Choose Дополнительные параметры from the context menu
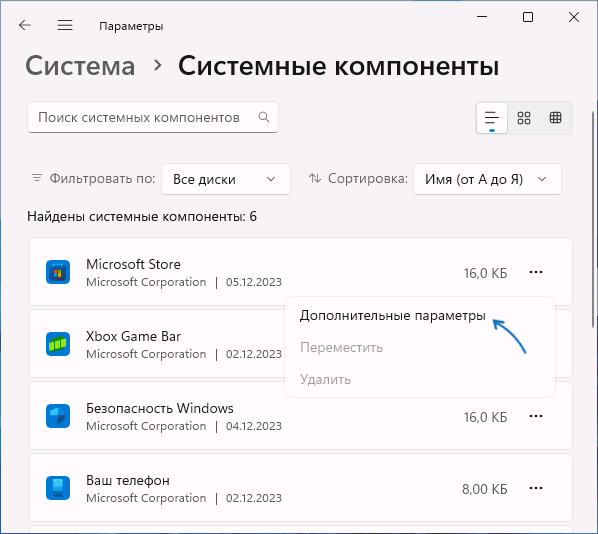Image resolution: width=598 pixels, height=534 pixels. point(392,315)
